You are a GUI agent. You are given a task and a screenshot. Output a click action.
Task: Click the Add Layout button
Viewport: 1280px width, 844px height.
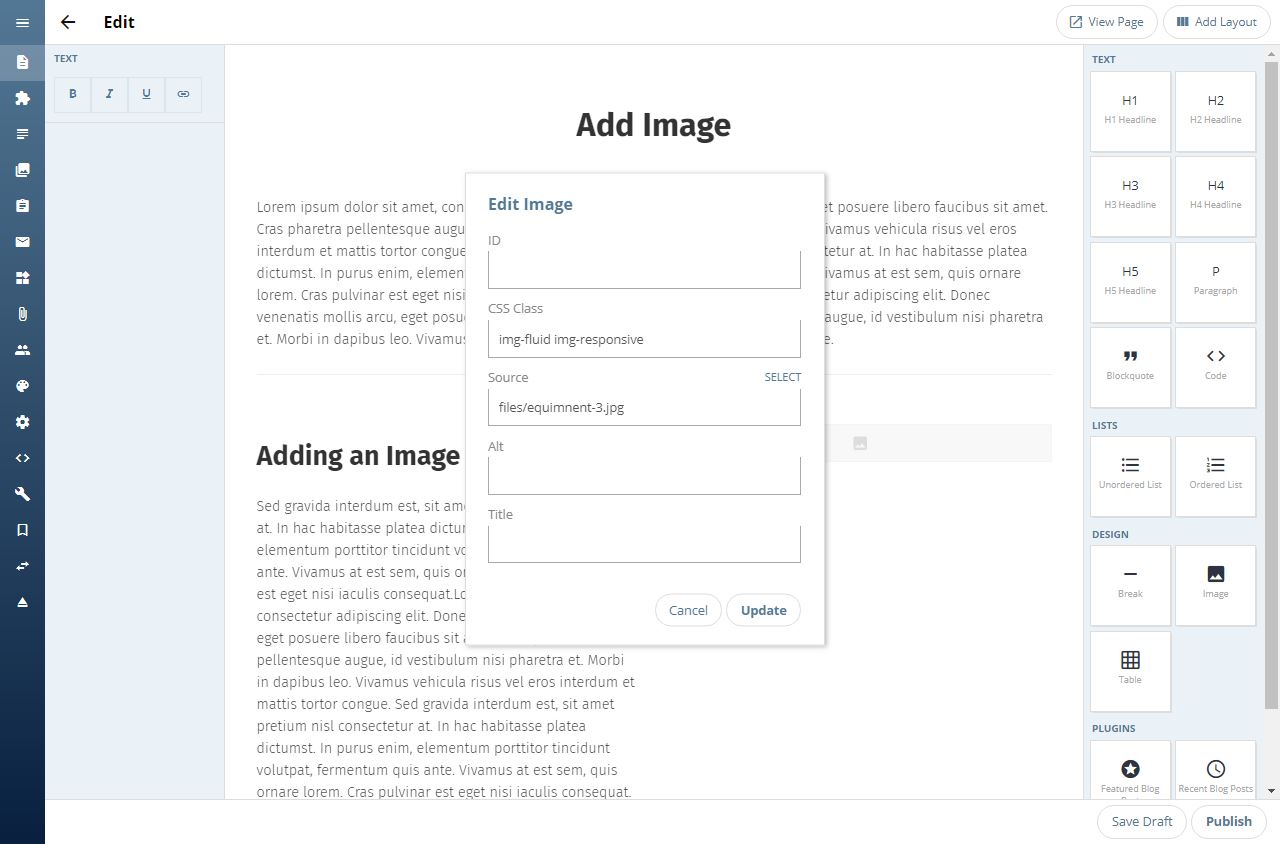[1216, 22]
